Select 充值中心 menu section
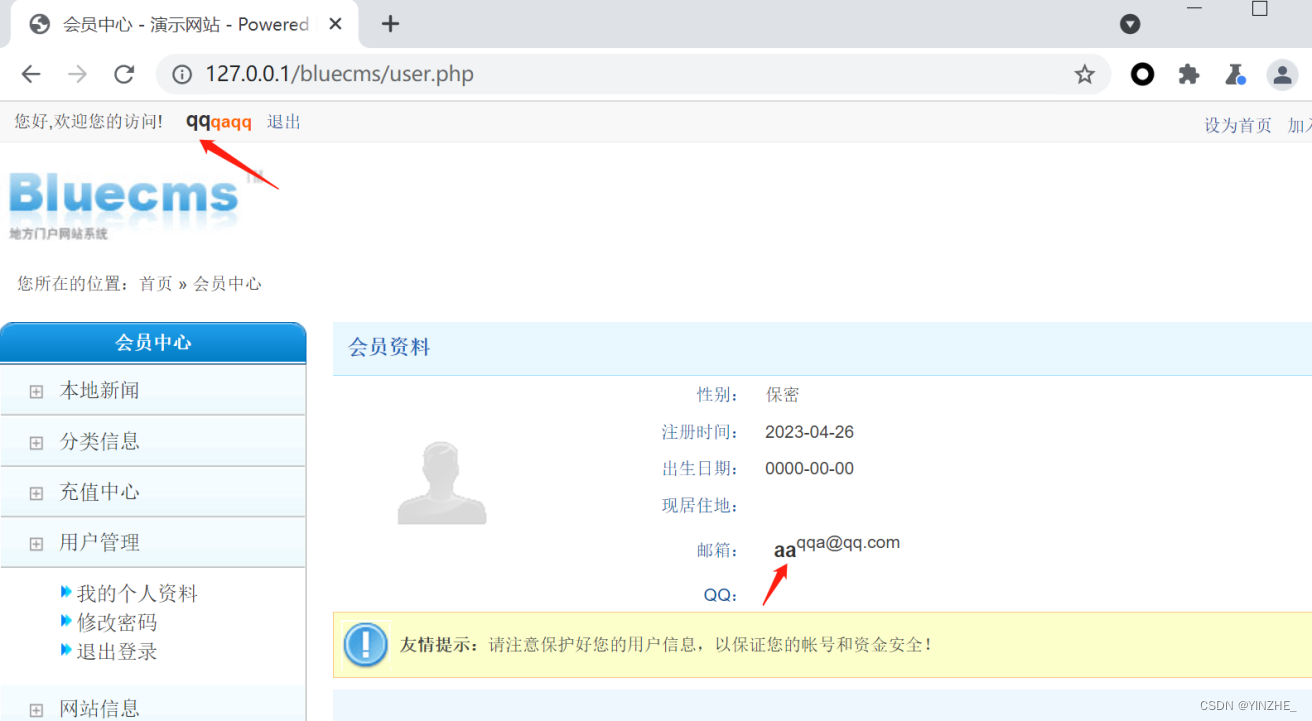 coord(153,492)
